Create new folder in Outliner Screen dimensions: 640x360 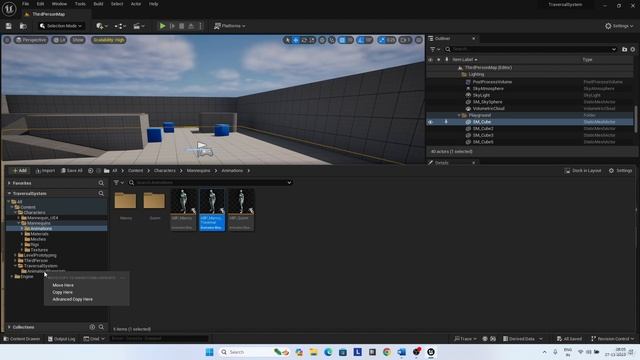624,49
